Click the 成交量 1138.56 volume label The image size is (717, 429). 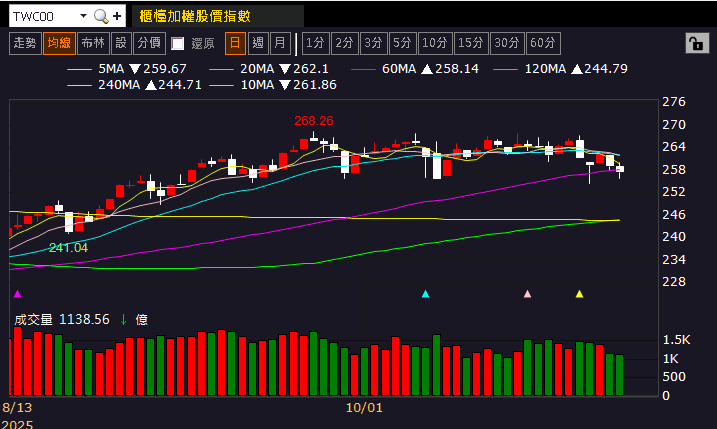click(62, 319)
